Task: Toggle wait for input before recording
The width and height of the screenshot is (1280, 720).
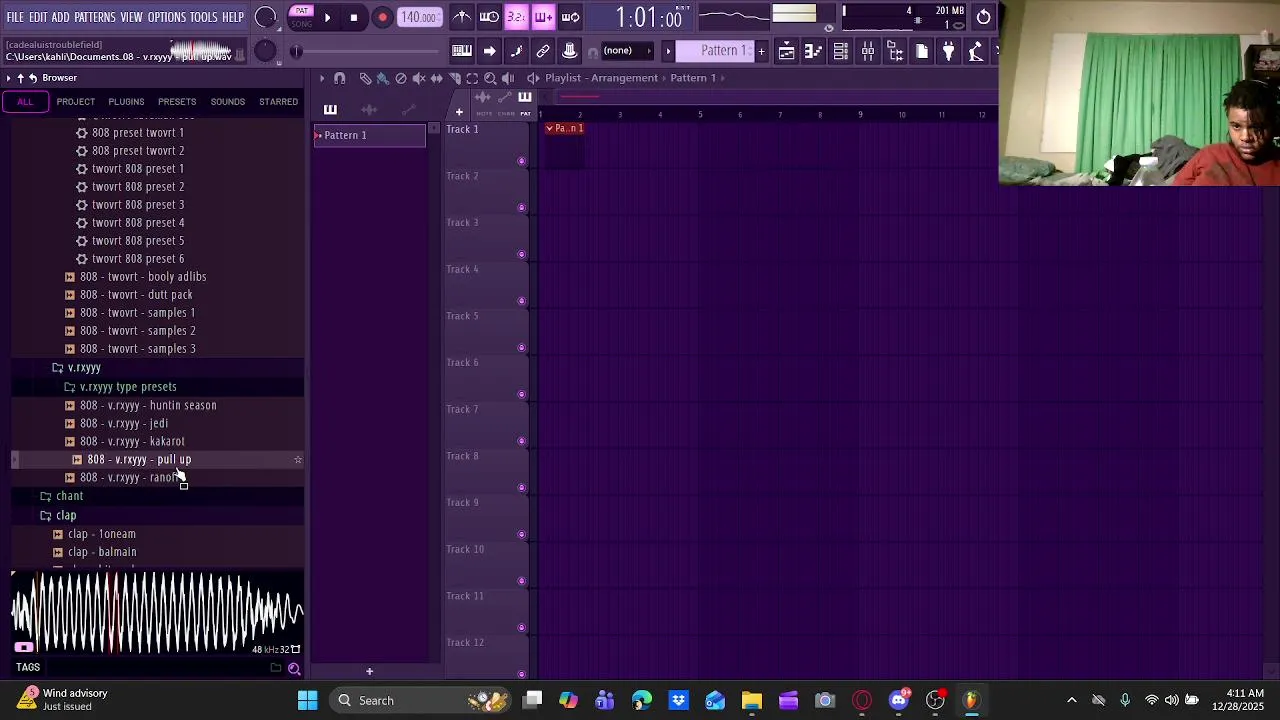Action: (x=489, y=17)
